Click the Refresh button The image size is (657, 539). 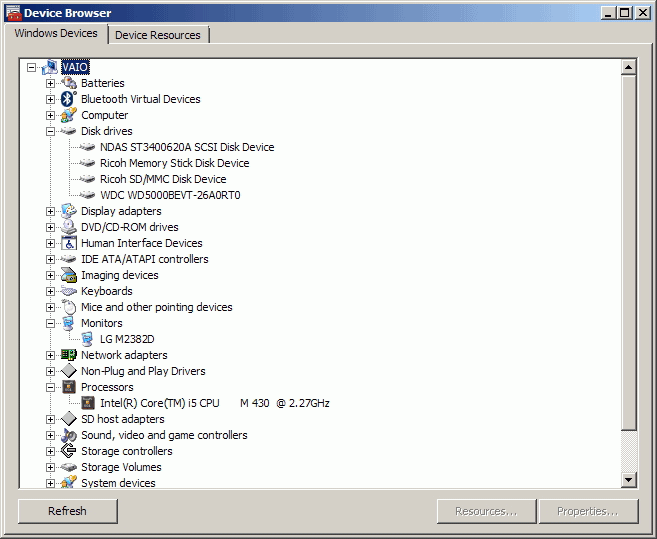67,511
